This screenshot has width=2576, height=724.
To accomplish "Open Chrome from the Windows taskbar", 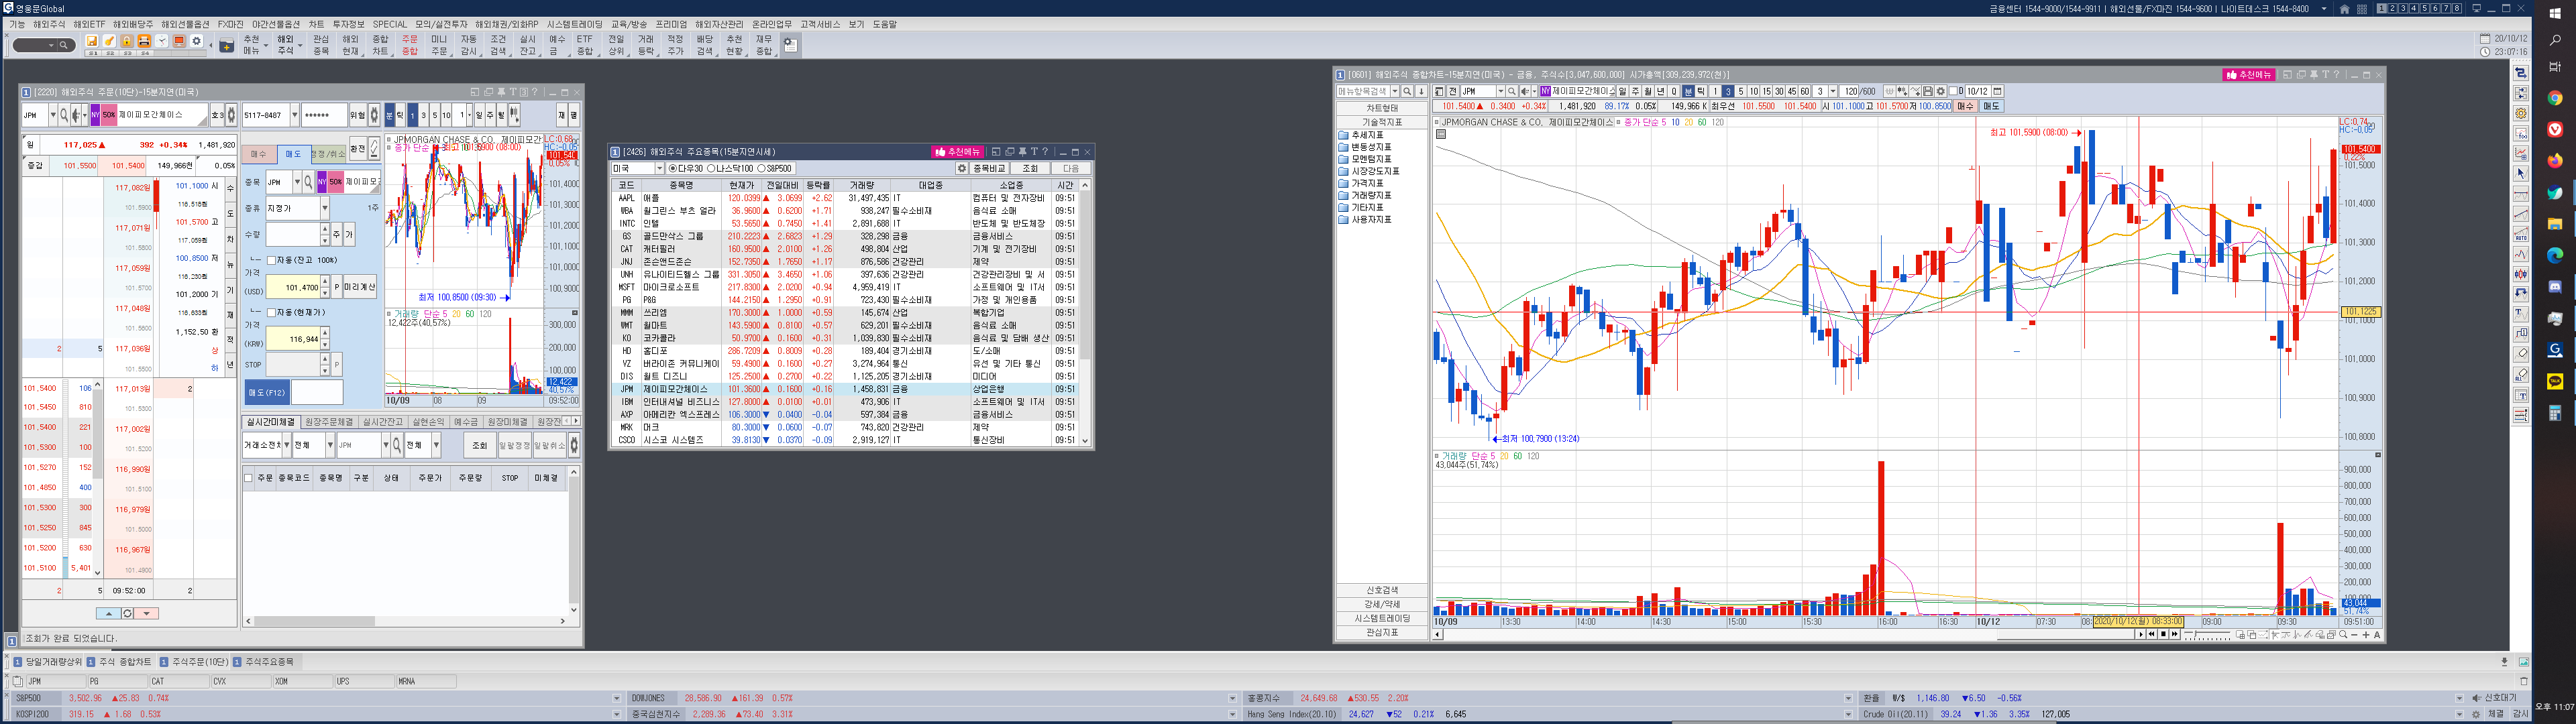I will point(2554,98).
